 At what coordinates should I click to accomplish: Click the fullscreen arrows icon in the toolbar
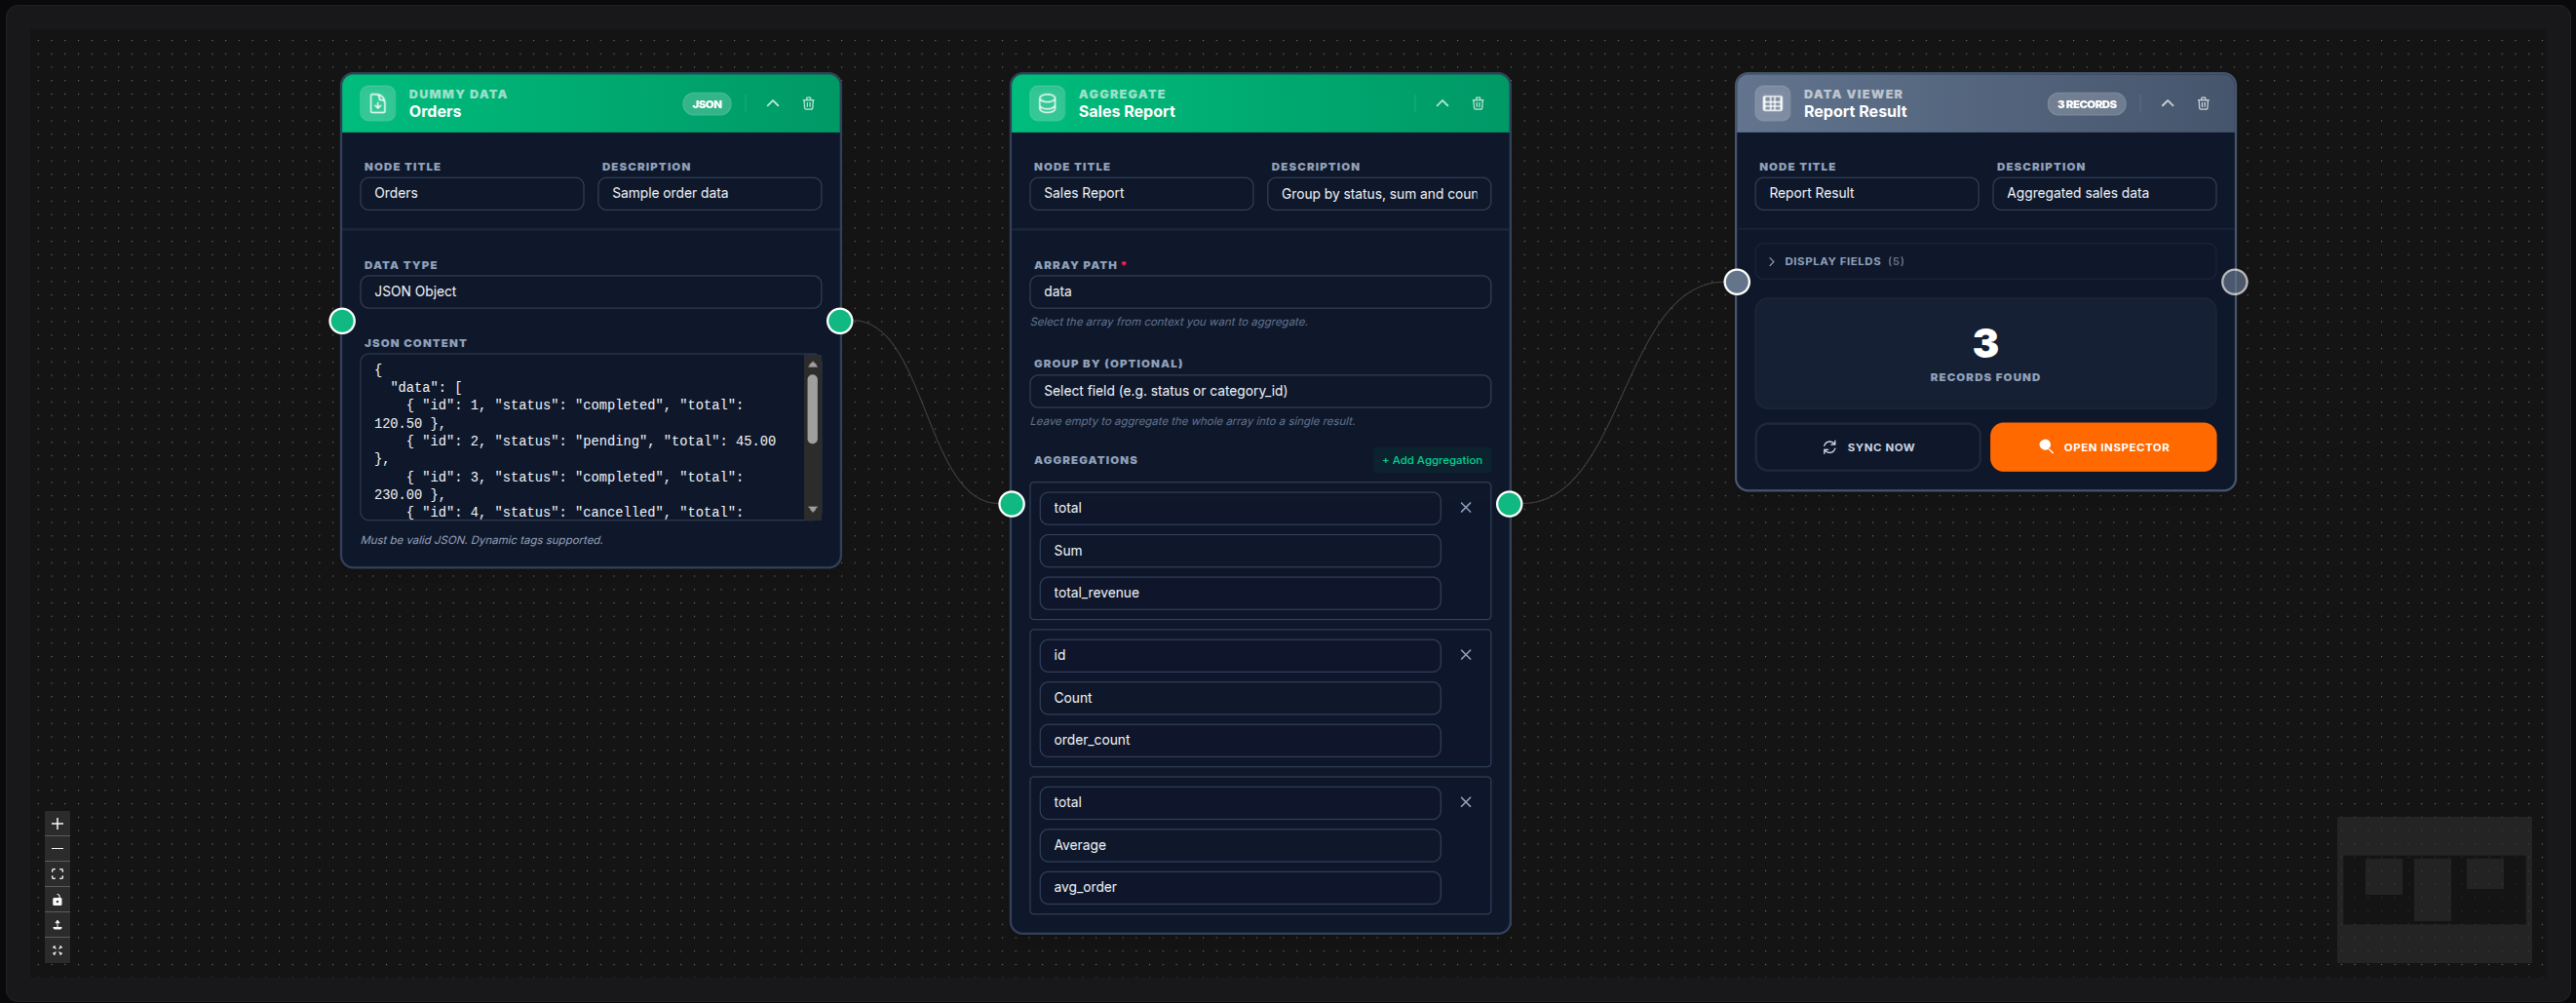57,951
